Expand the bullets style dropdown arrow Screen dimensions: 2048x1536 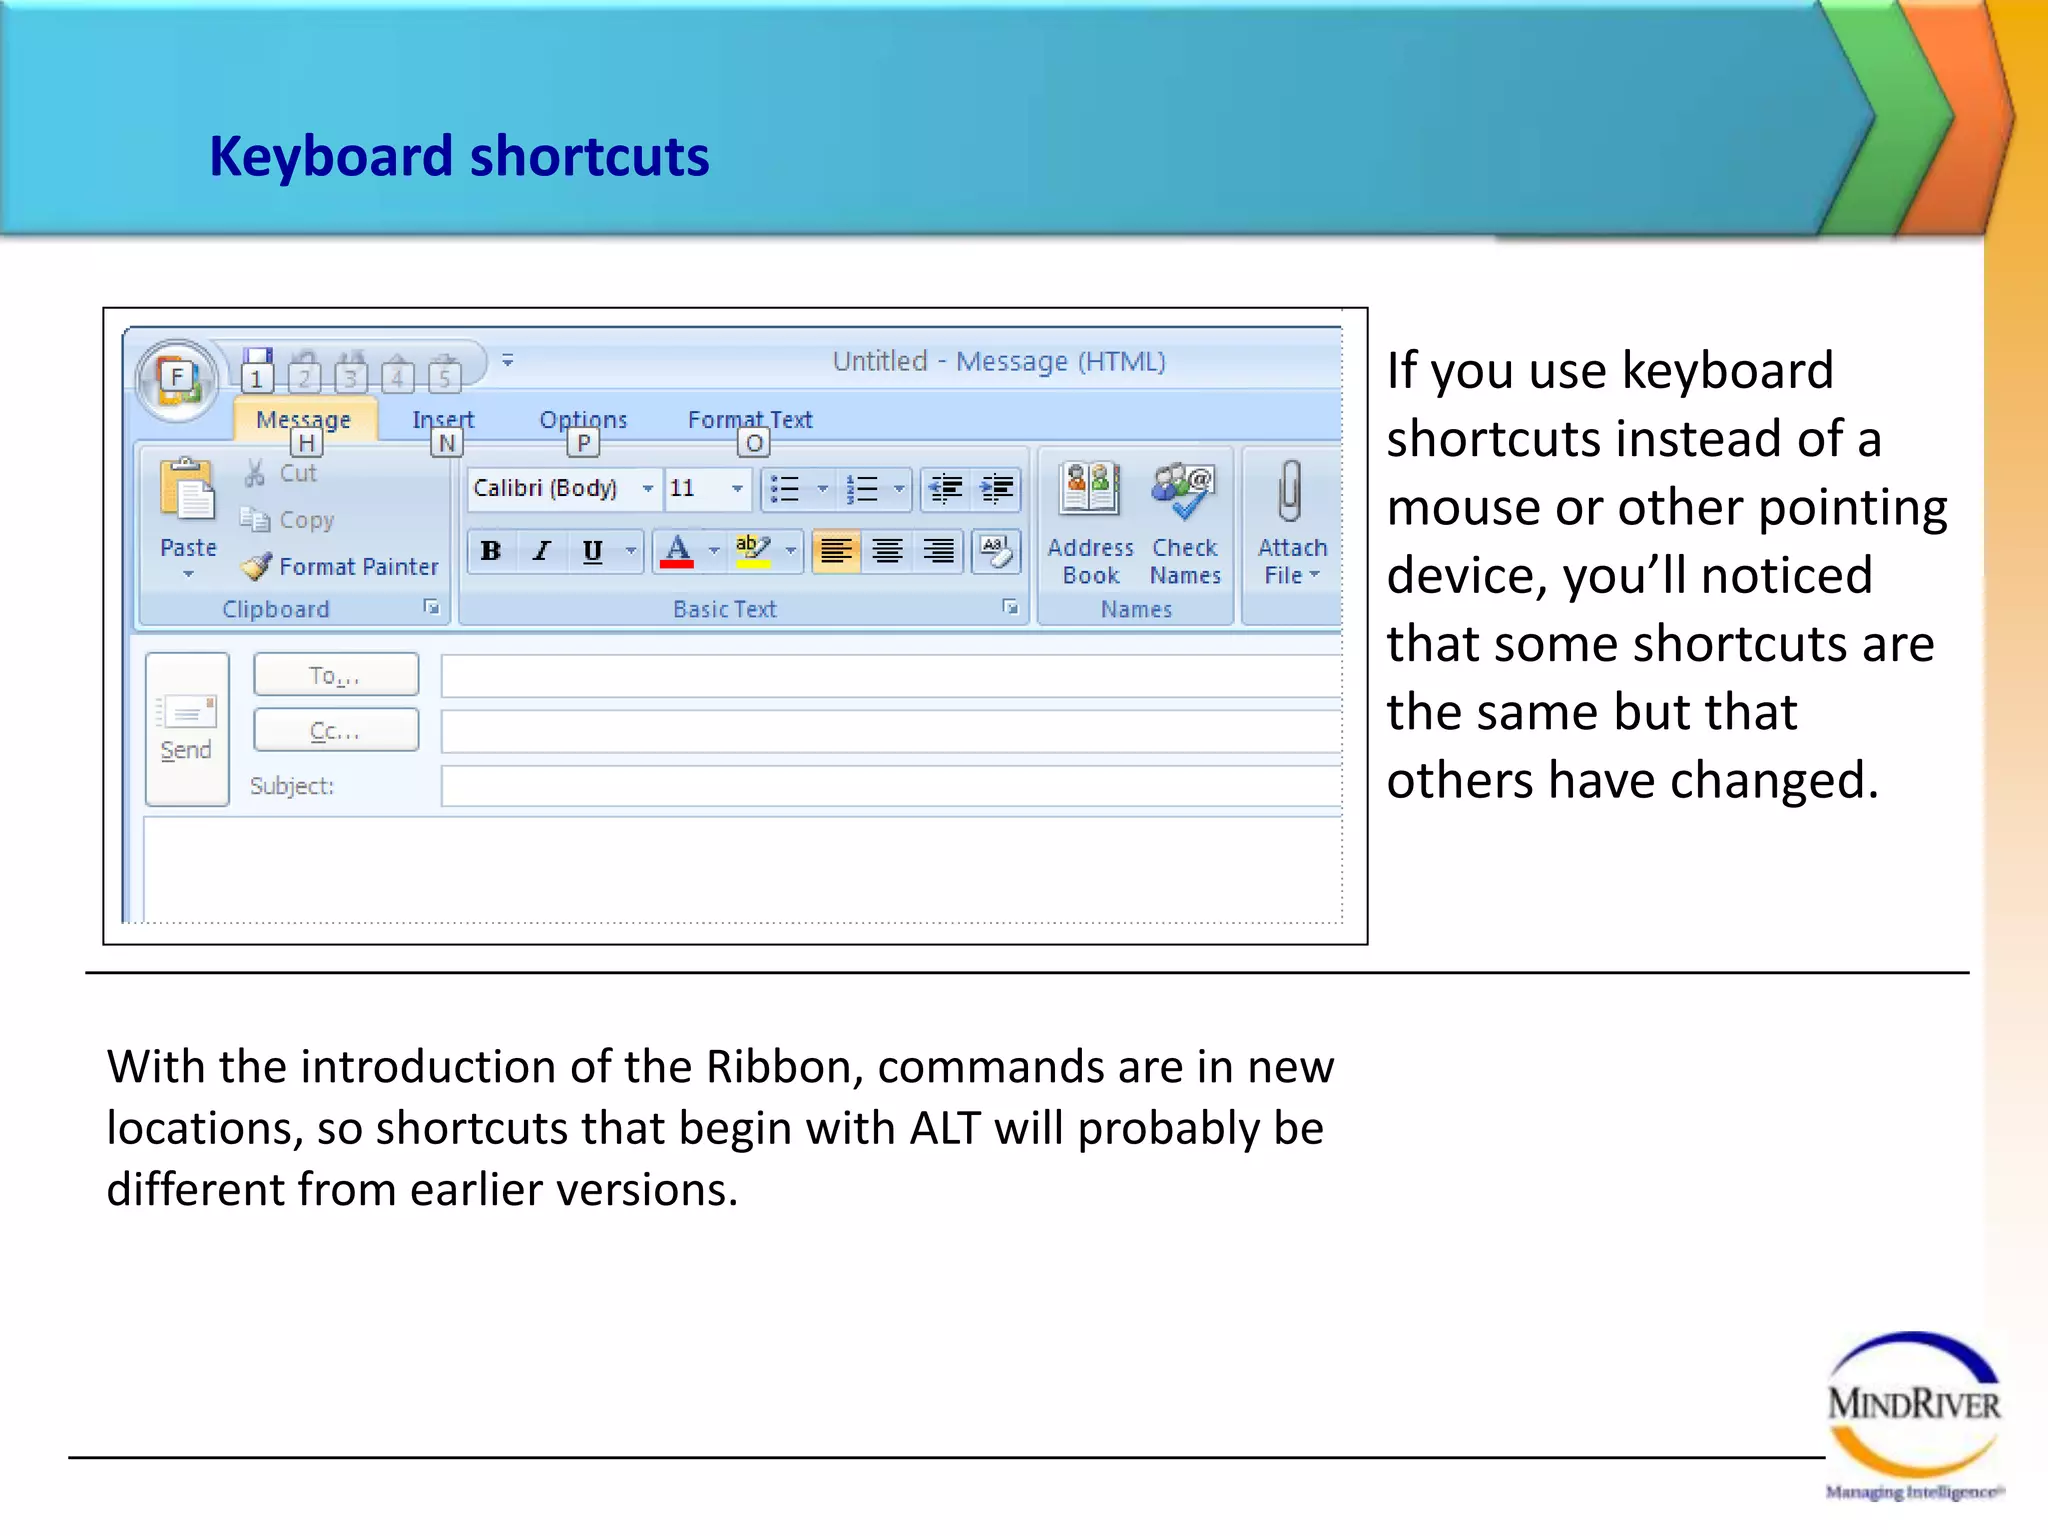[x=822, y=489]
